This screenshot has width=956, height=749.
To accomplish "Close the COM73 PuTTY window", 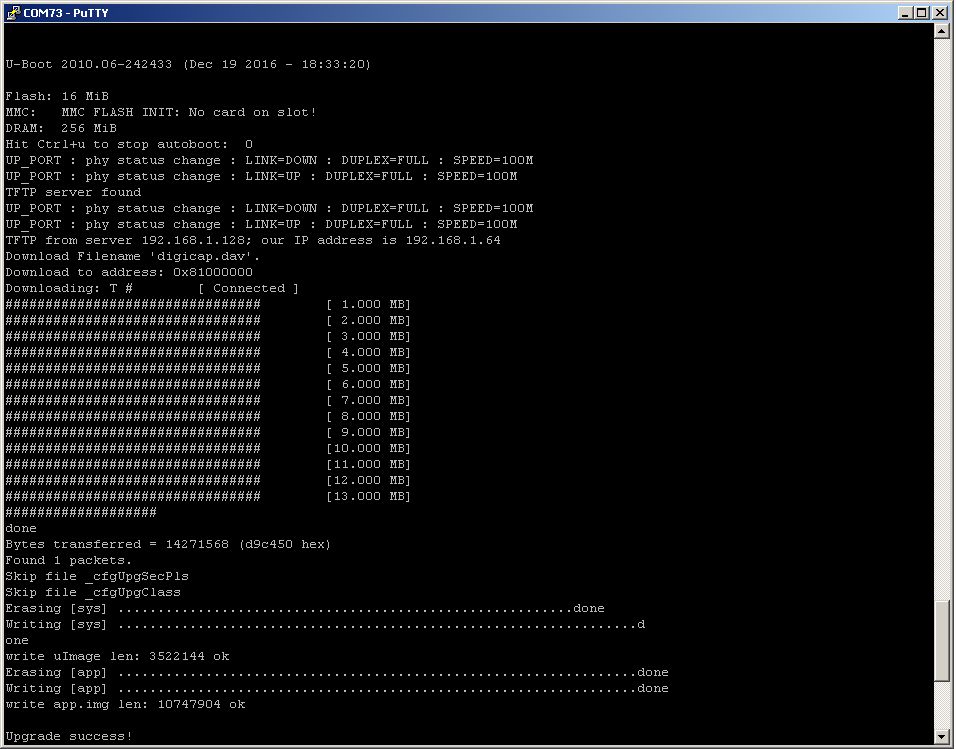I will click(940, 12).
